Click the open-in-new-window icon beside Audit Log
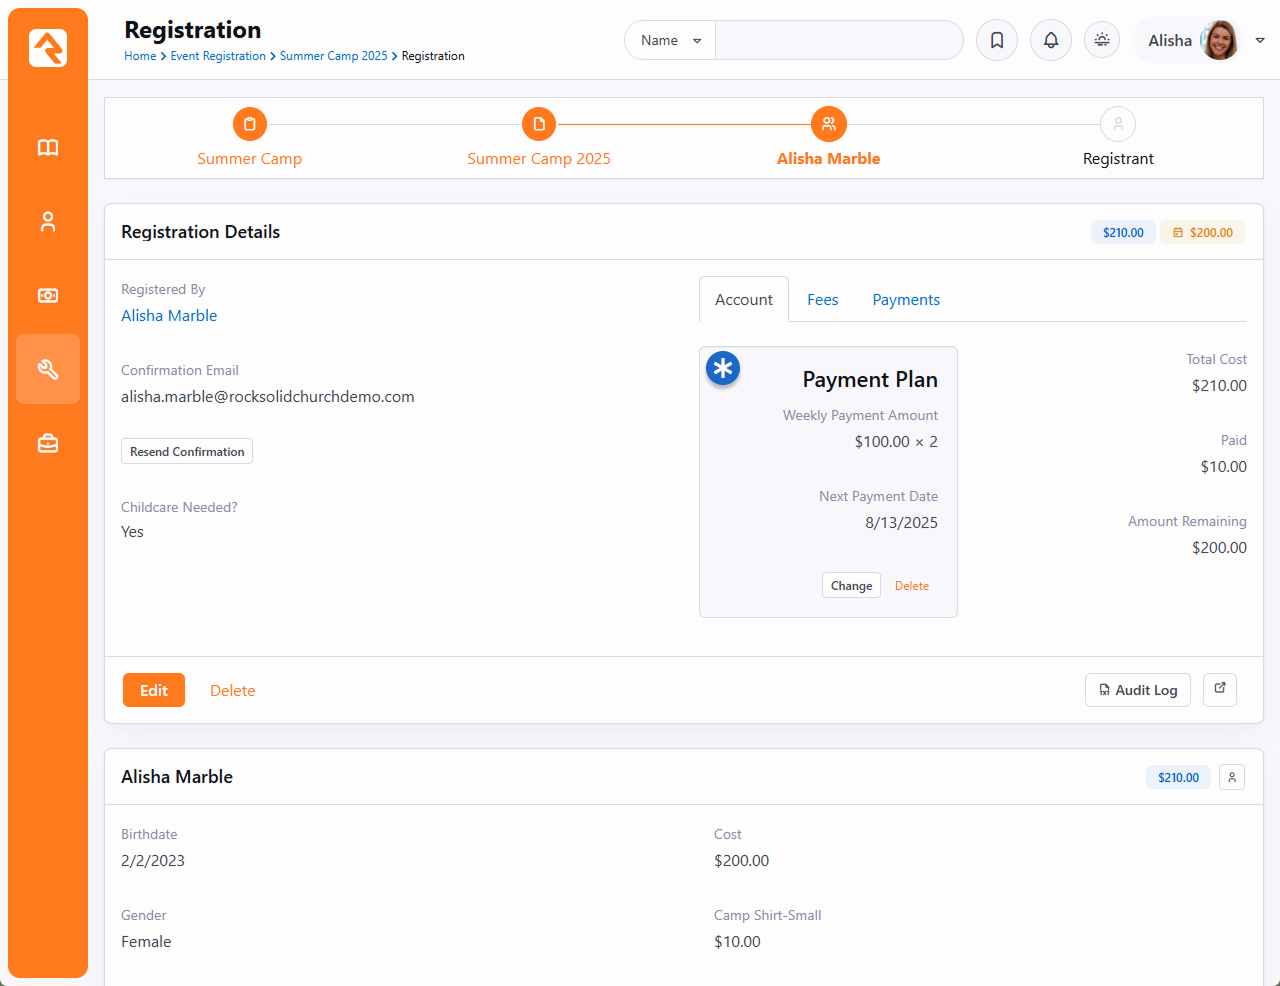This screenshot has height=986, width=1280. 1219,689
